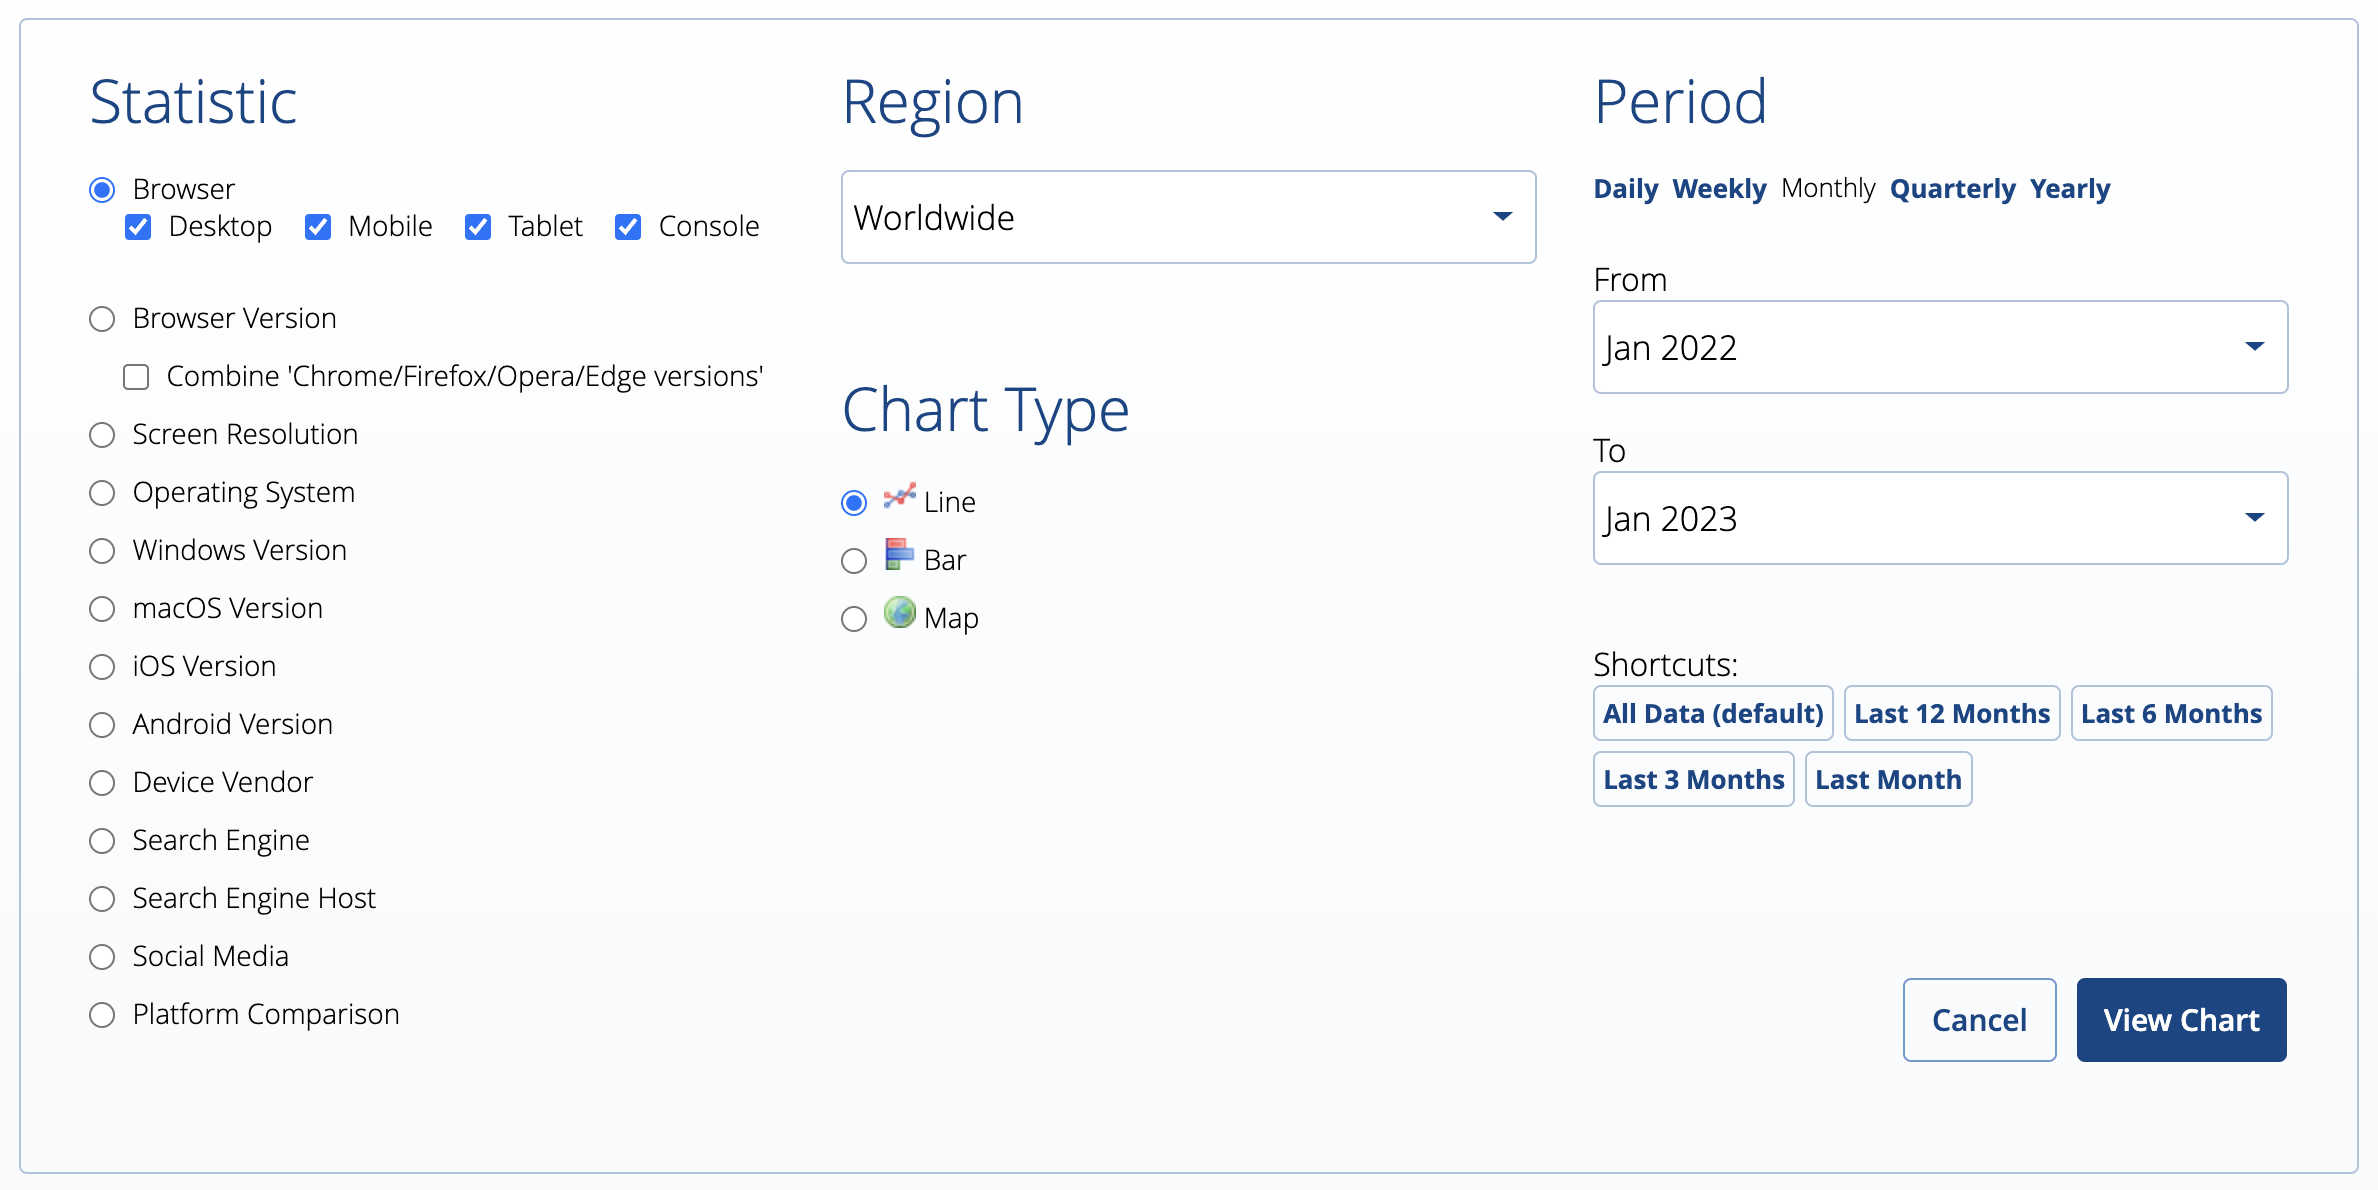The image size is (2378, 1190).
Task: Expand the To date Jan 2023 dropdown
Action: [1939, 518]
